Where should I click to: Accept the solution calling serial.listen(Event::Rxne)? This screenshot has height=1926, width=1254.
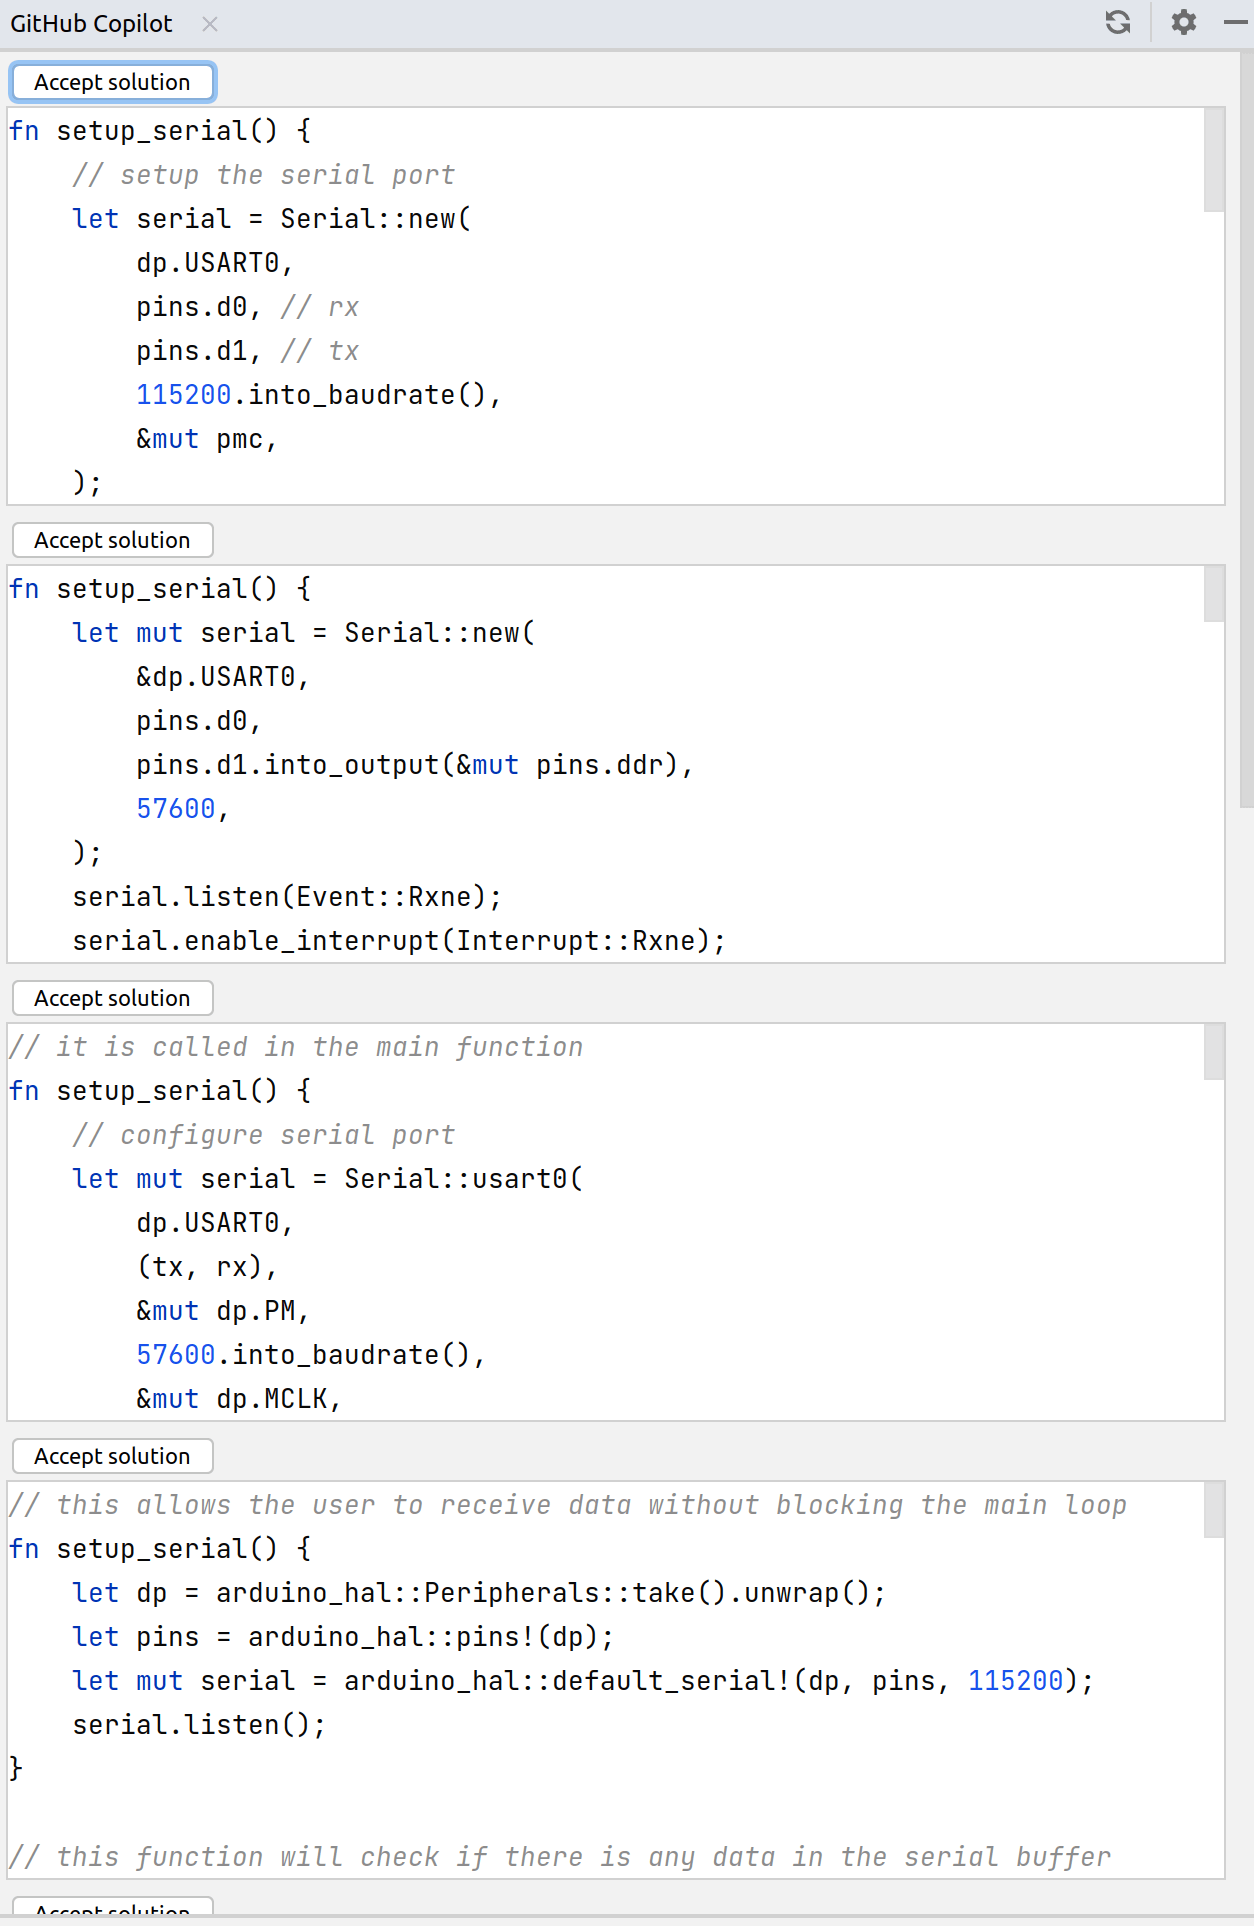click(112, 540)
